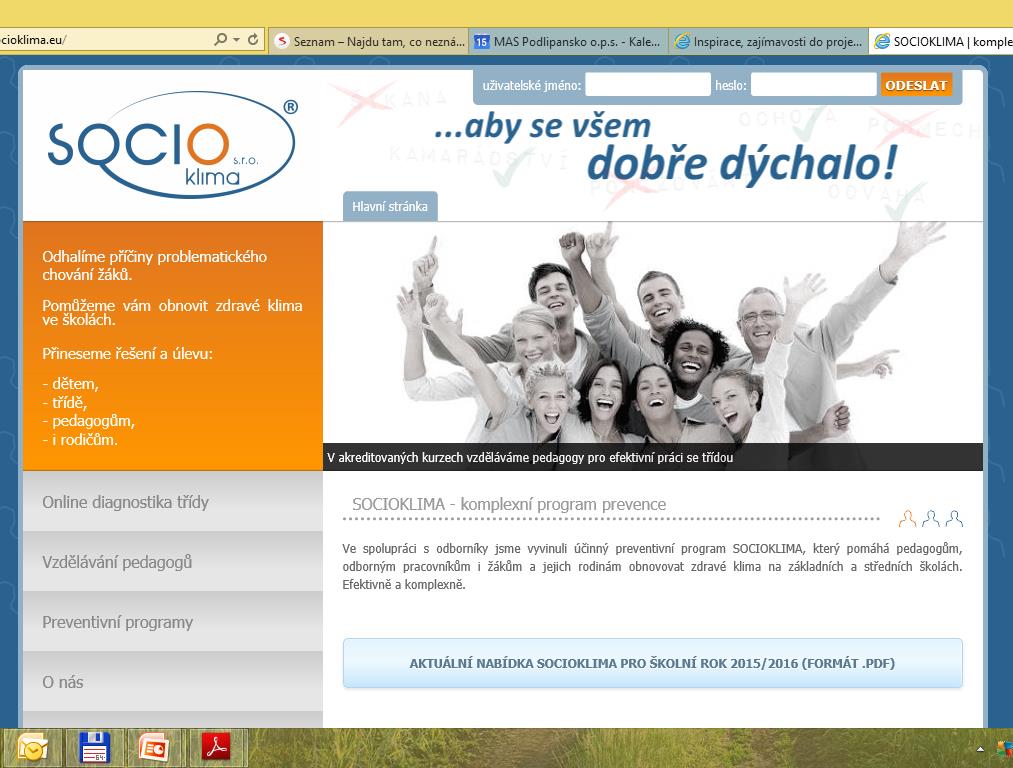
Task: Click 'Odhalíme příčiny problematického chování žáků' text
Action: [154, 265]
